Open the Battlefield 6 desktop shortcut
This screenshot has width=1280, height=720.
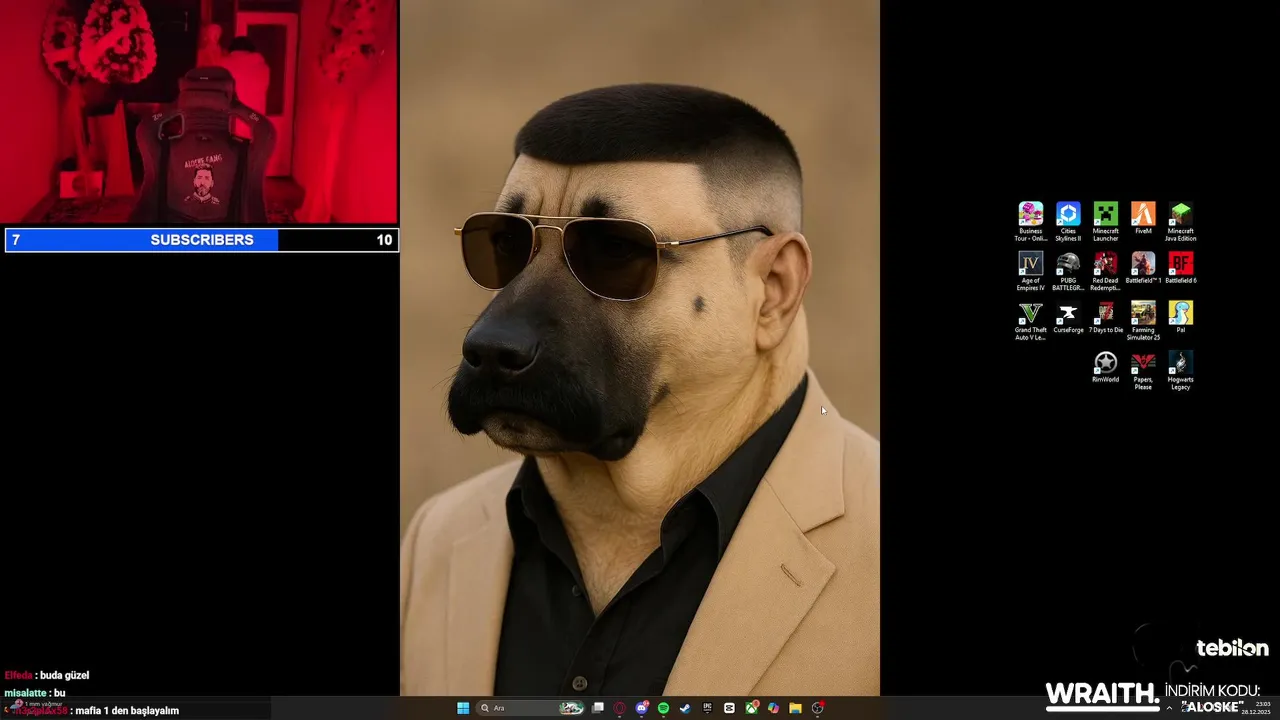1181,268
